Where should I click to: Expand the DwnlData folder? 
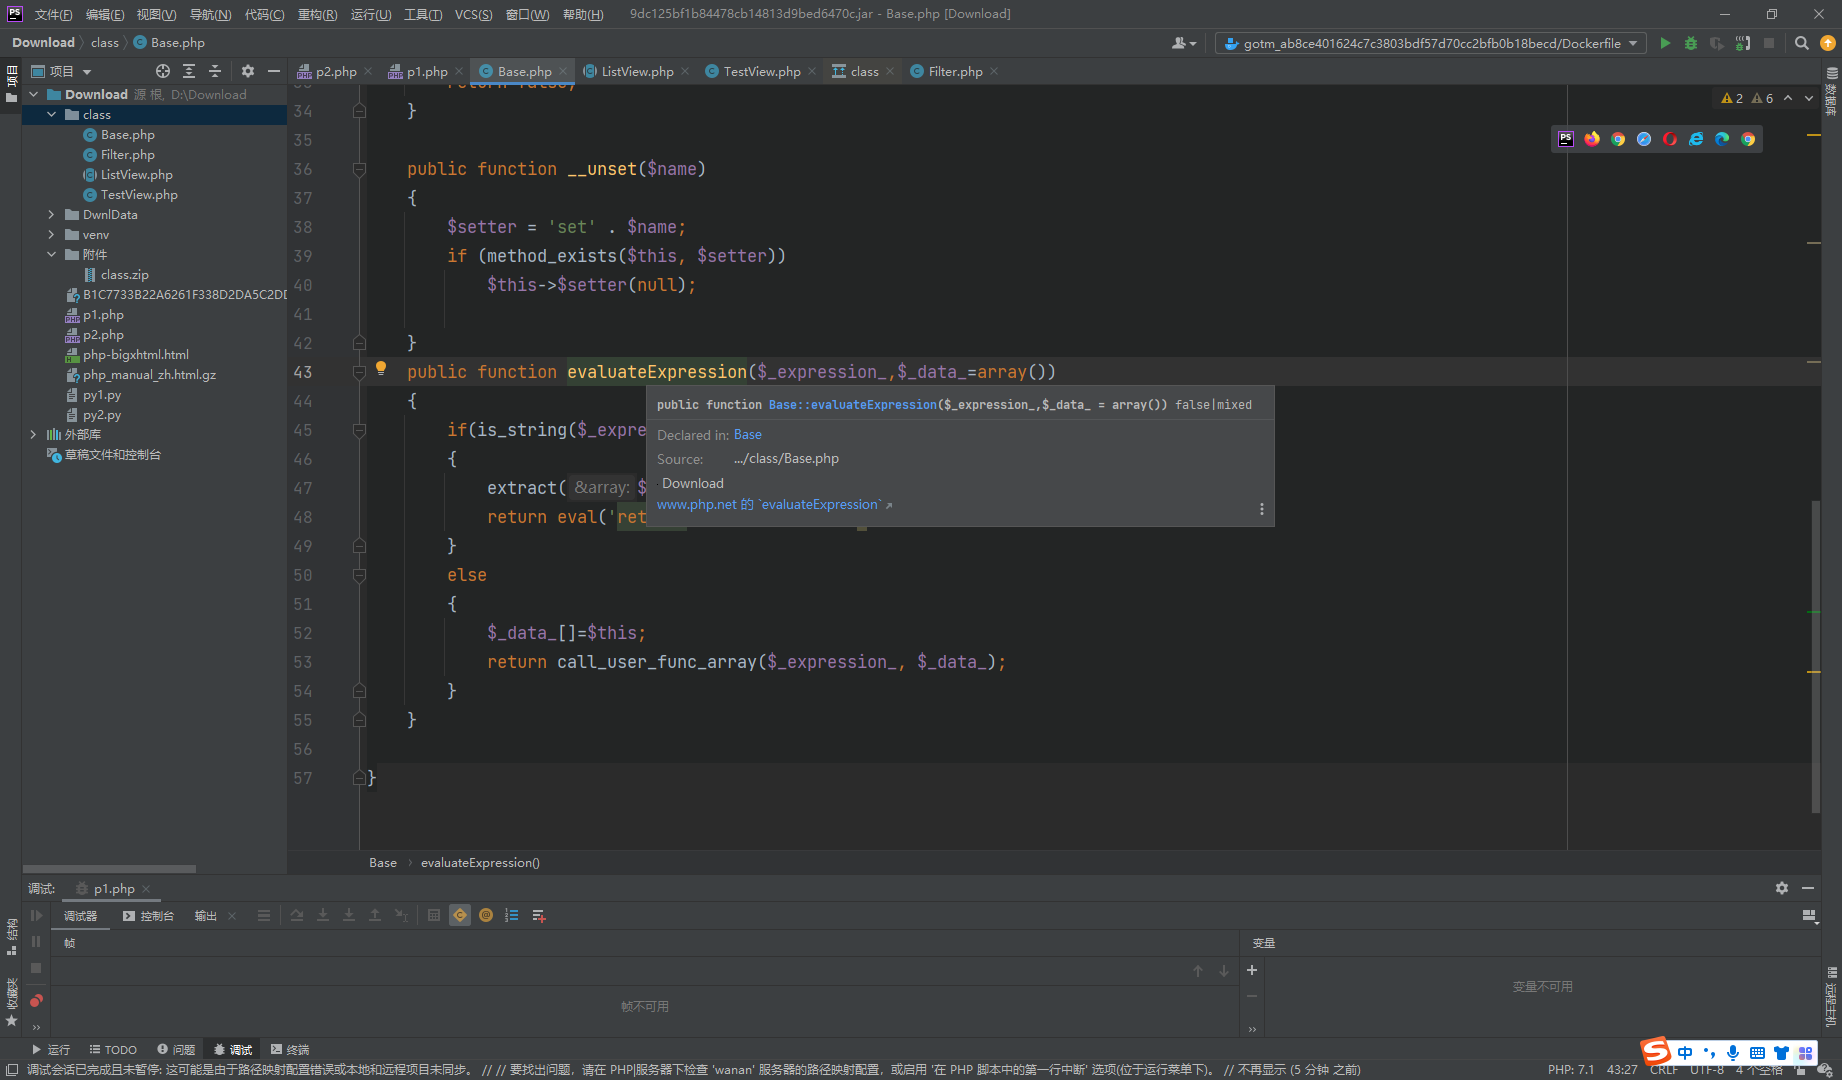(52, 215)
